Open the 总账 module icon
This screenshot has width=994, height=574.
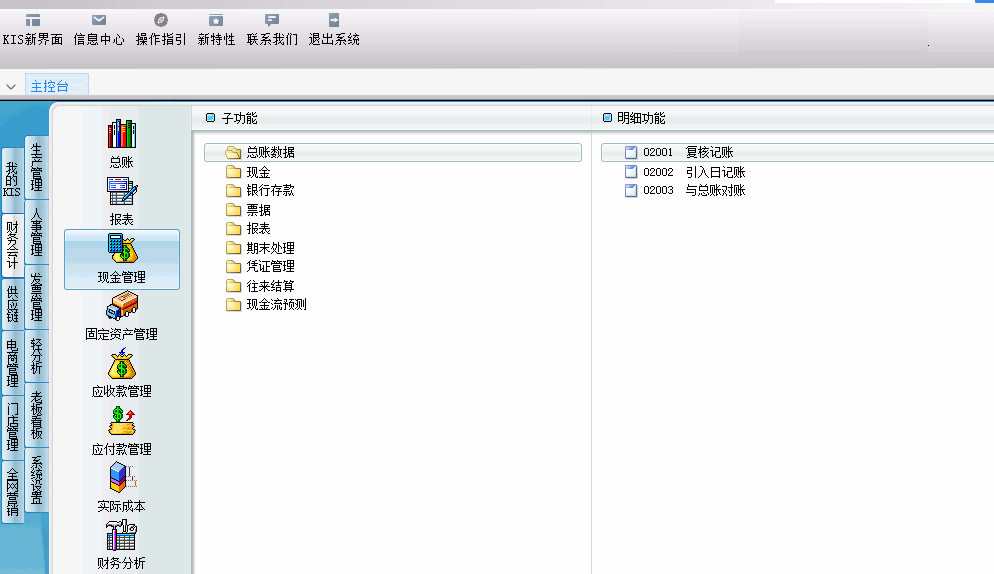coord(121,134)
